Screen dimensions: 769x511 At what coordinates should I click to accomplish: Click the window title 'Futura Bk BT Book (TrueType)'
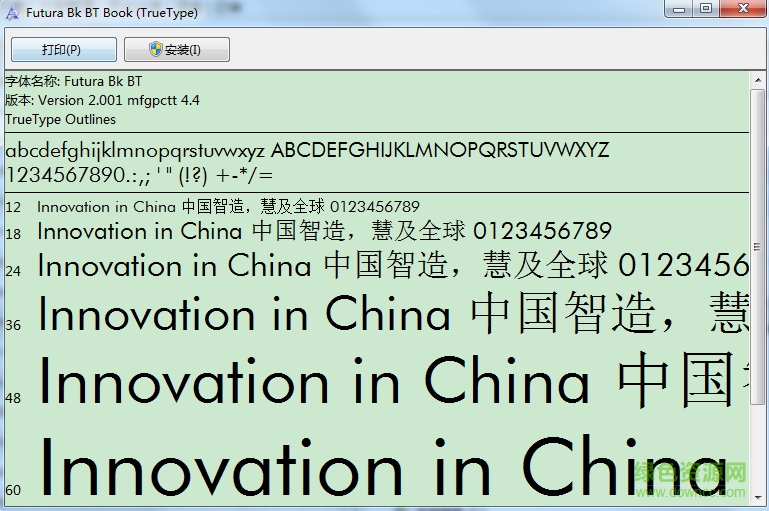(x=112, y=13)
